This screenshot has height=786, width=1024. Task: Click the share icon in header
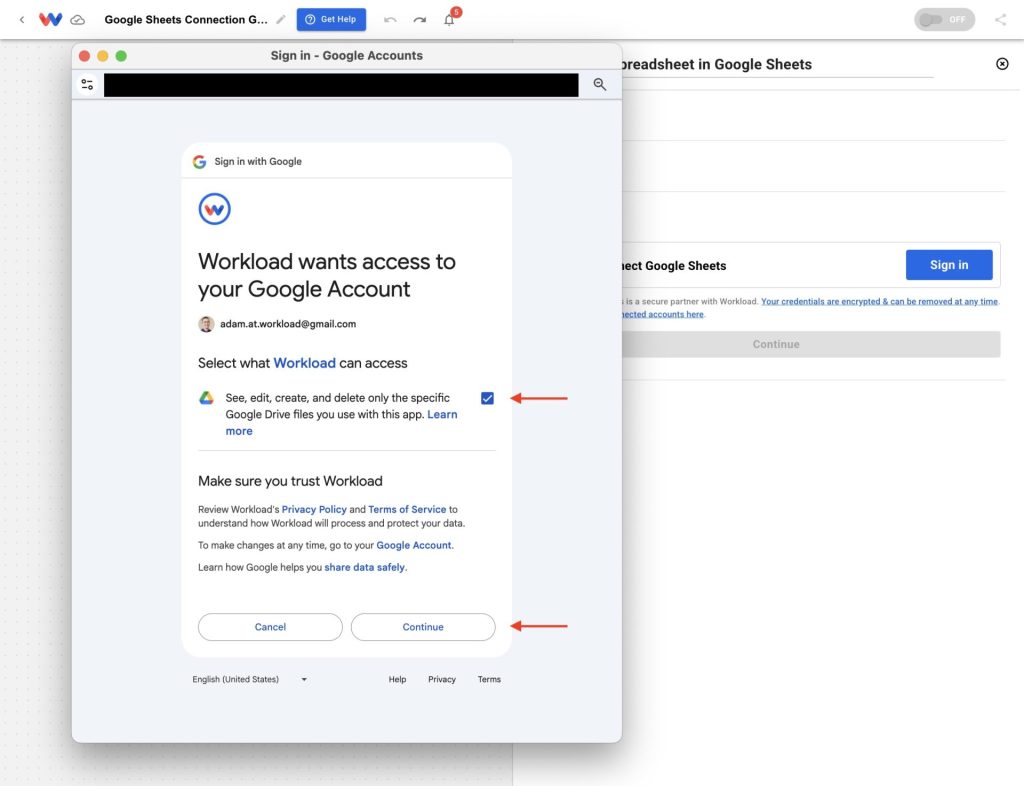point(1000,20)
